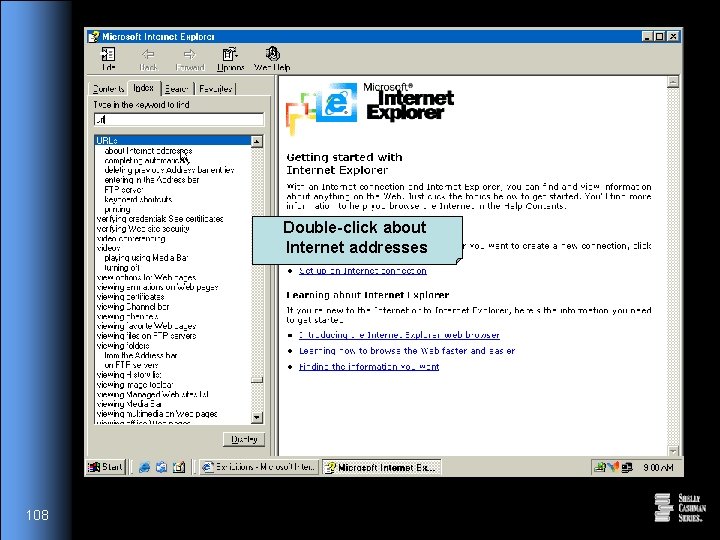Click the network system tray icon
This screenshot has width=720, height=540.
point(627,467)
